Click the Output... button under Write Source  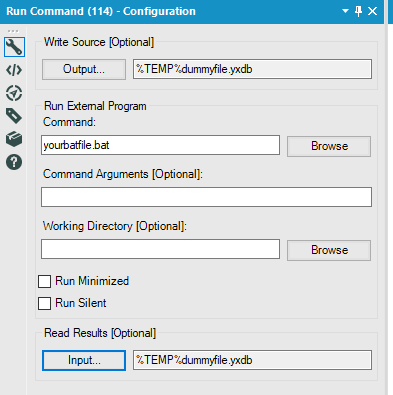point(84,69)
